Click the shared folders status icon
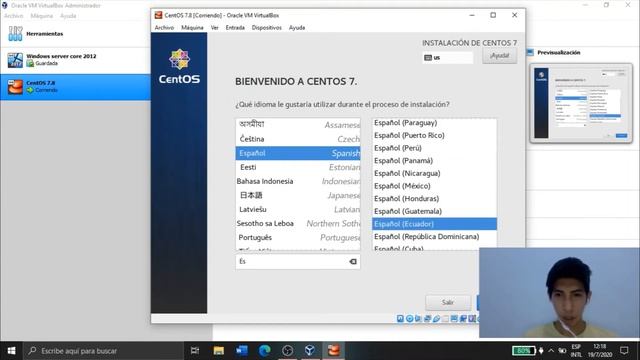The height and width of the screenshot is (360, 640). tap(445, 318)
